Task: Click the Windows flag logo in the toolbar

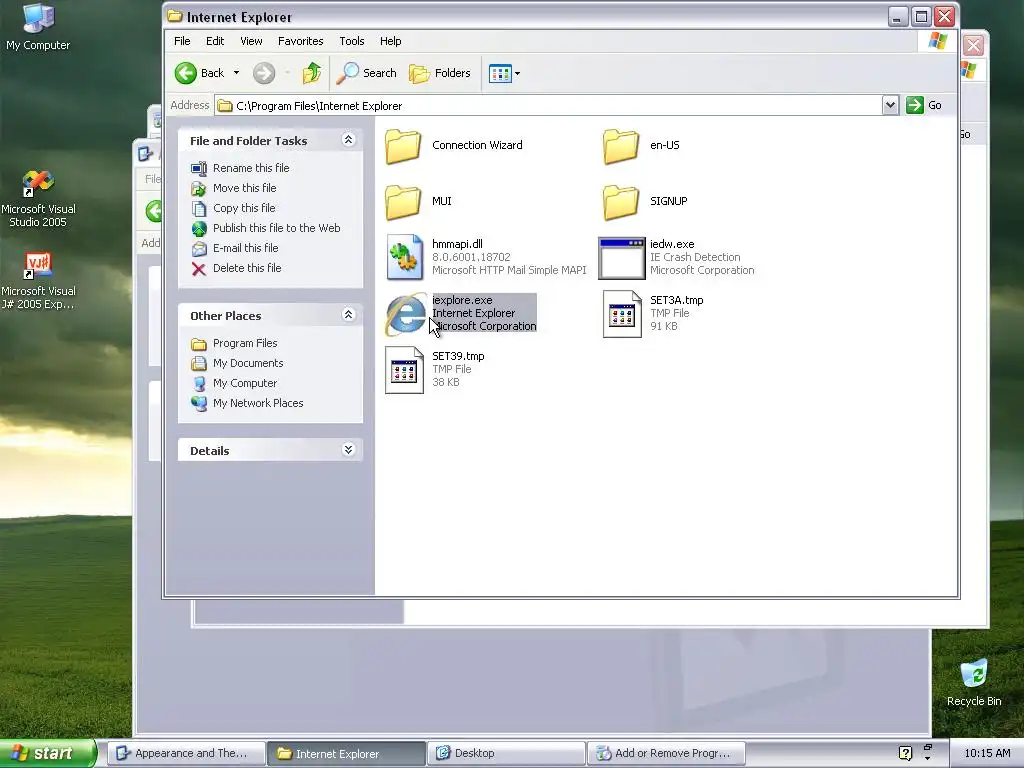Action: tap(938, 41)
